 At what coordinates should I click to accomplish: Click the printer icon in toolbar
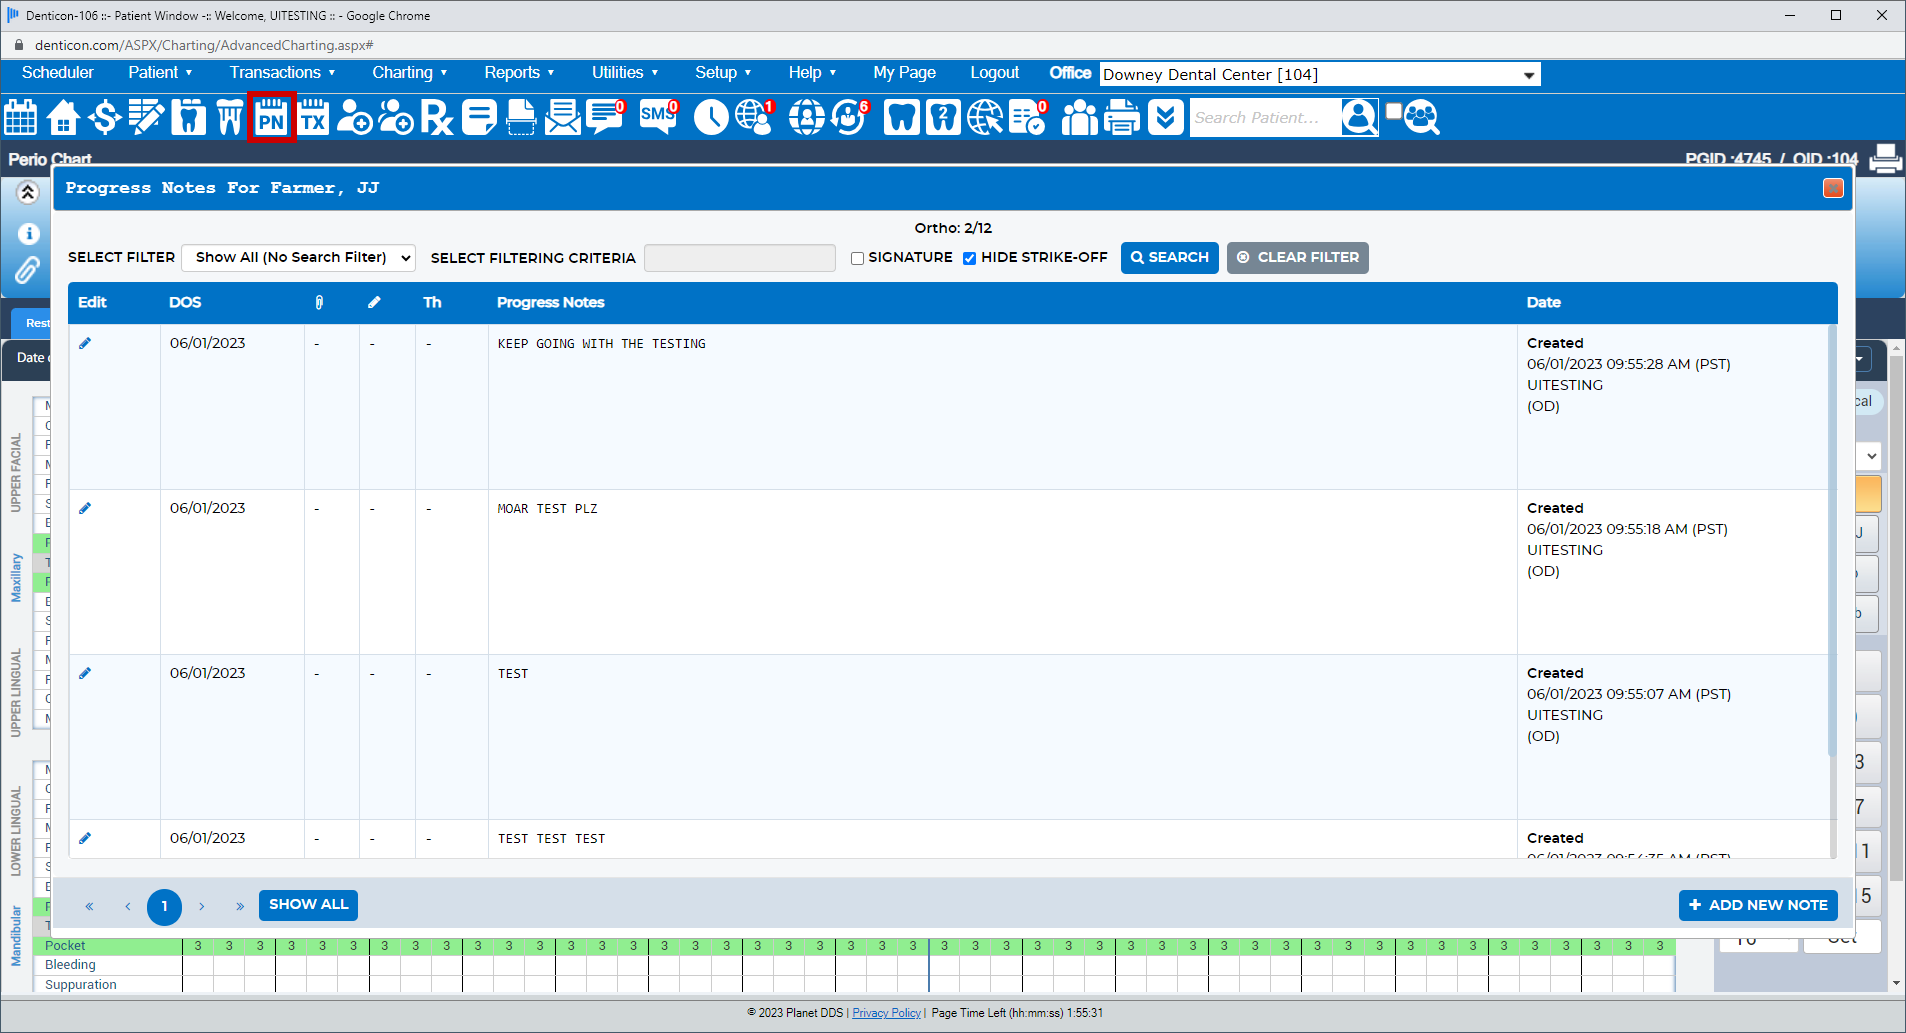click(x=1122, y=117)
